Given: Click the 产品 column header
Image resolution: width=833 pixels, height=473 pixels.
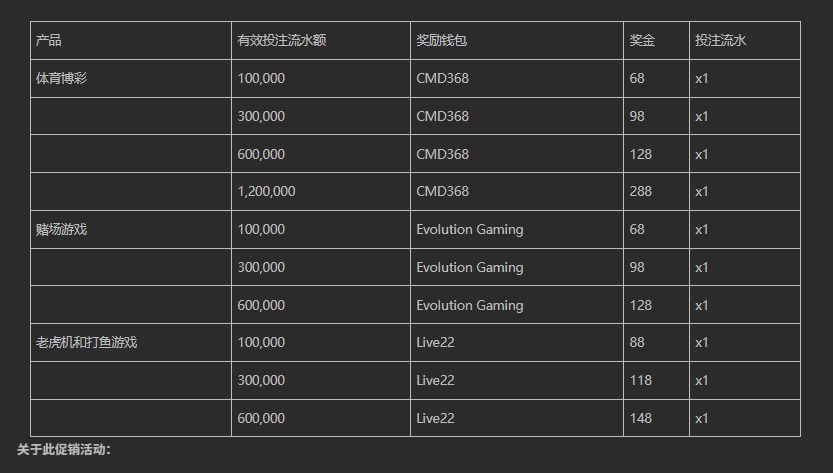Looking at the screenshot, I should click(49, 41).
